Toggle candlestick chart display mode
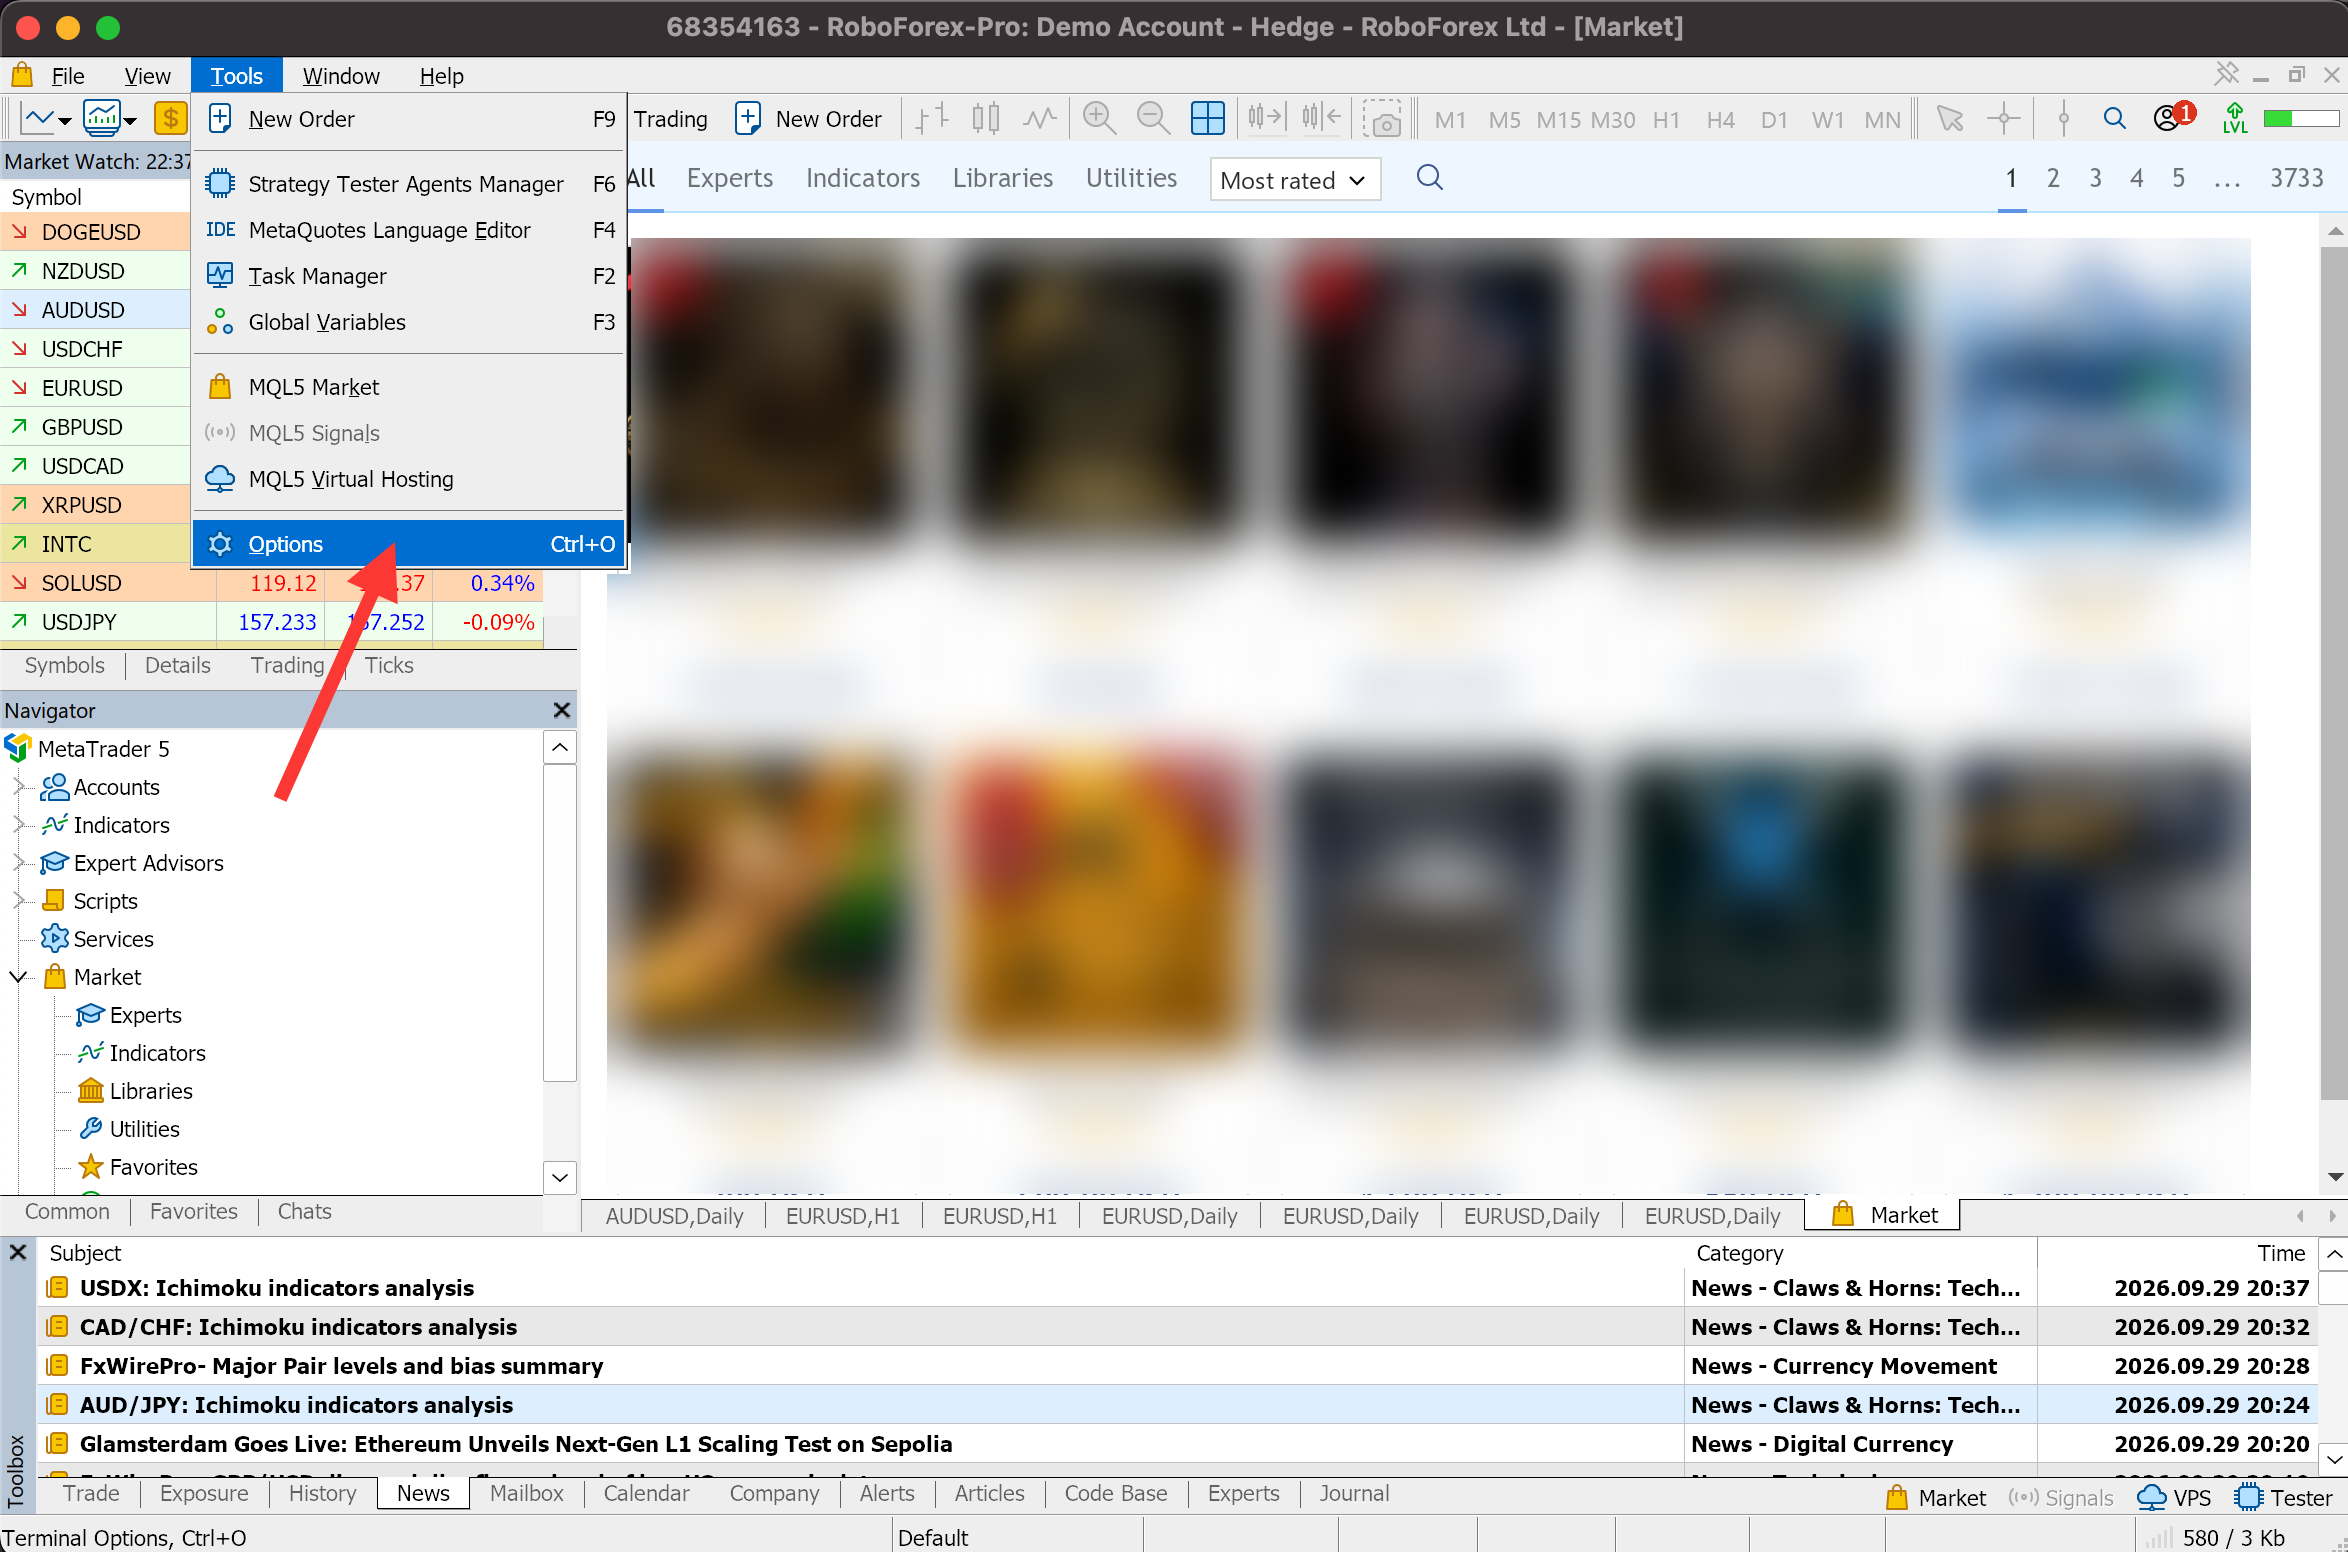2348x1552 pixels. [985, 119]
